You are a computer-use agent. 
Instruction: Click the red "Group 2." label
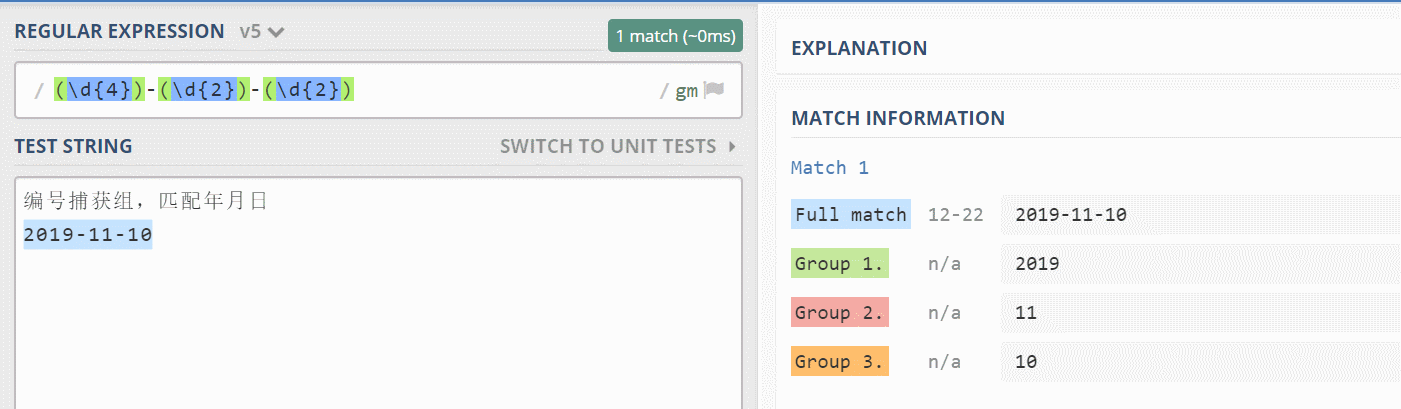tap(839, 313)
